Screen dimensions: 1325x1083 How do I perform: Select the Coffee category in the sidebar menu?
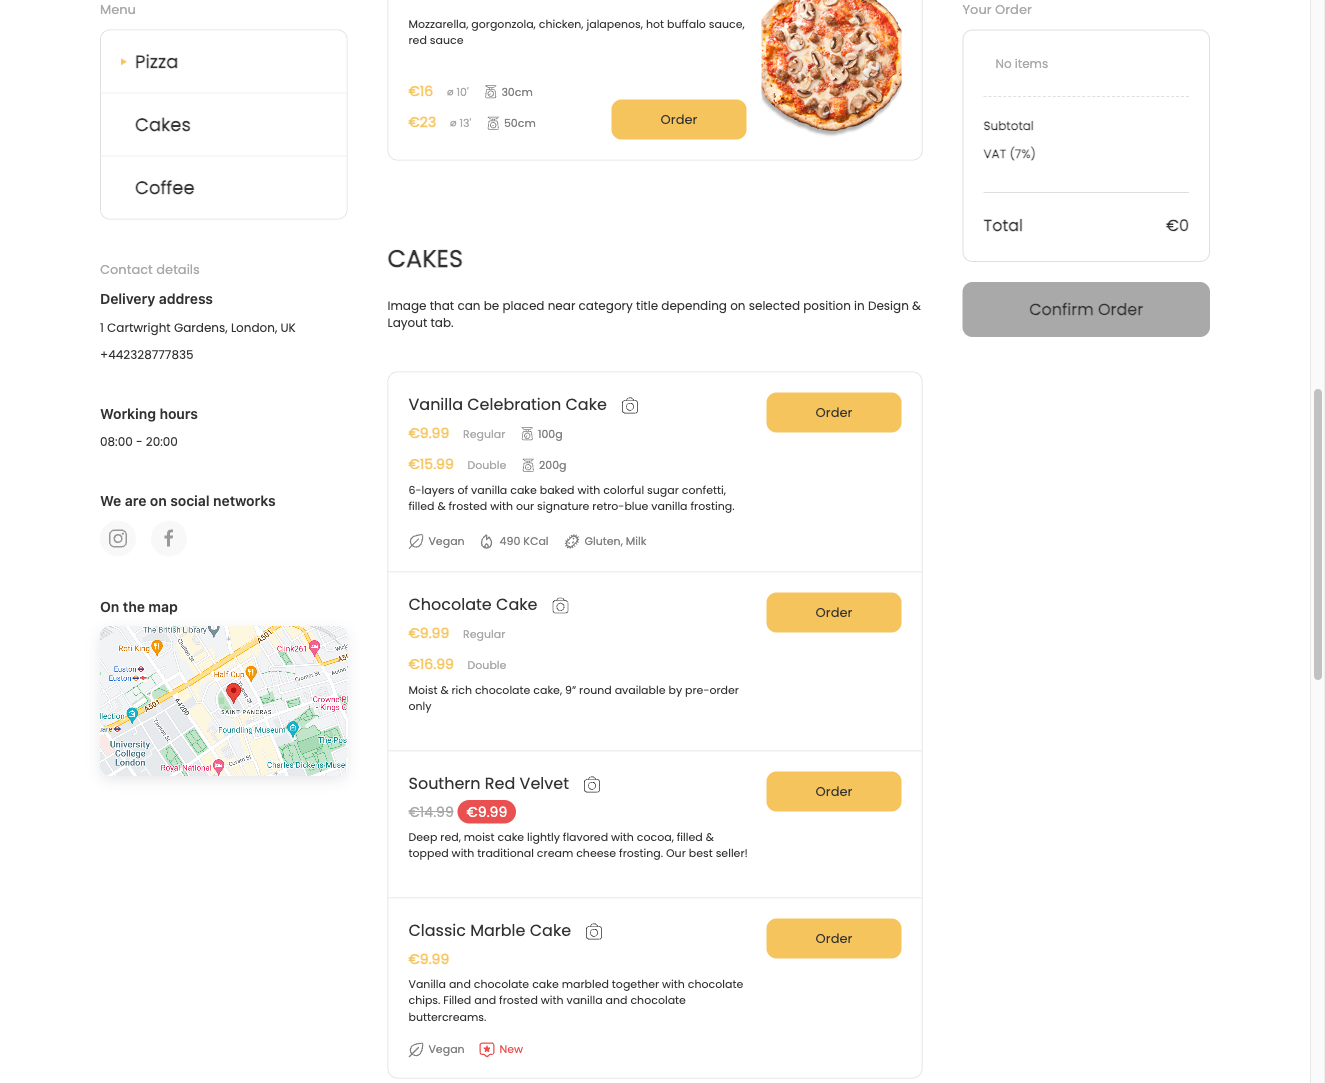point(164,187)
